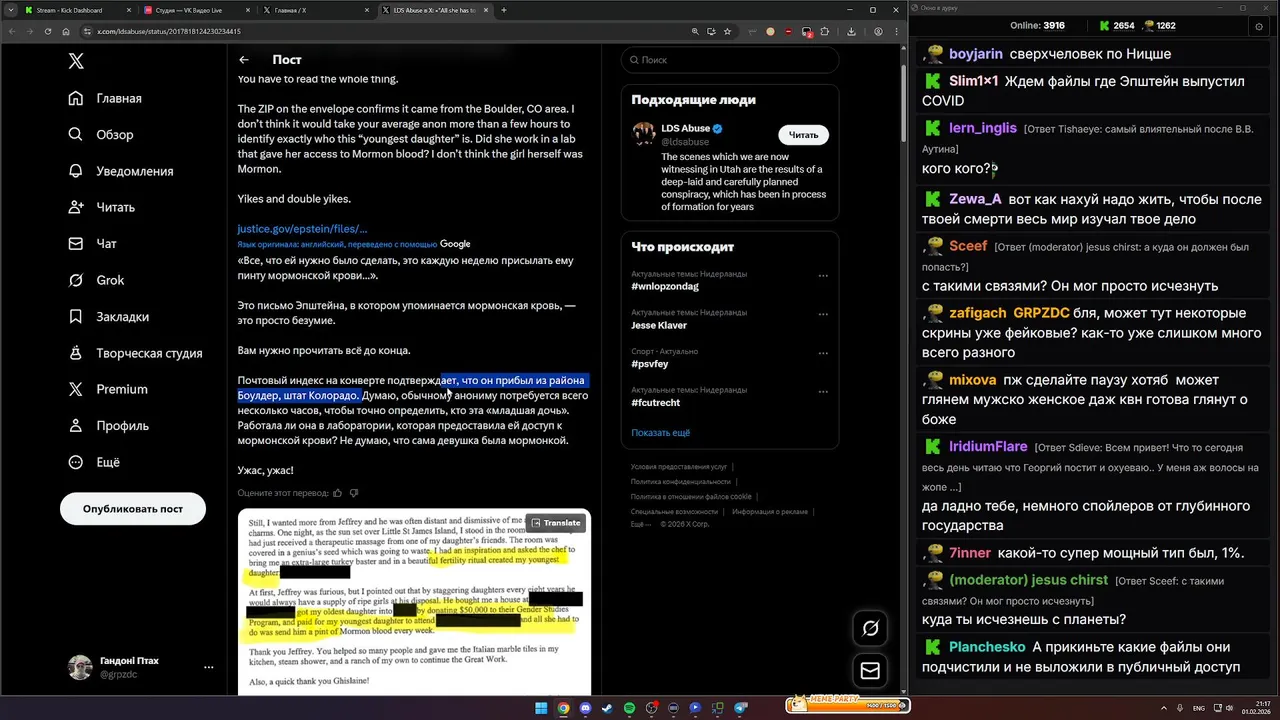1280x720 pixels.
Task: Switch to Студия — VK Видео Live tab
Action: click(x=198, y=10)
